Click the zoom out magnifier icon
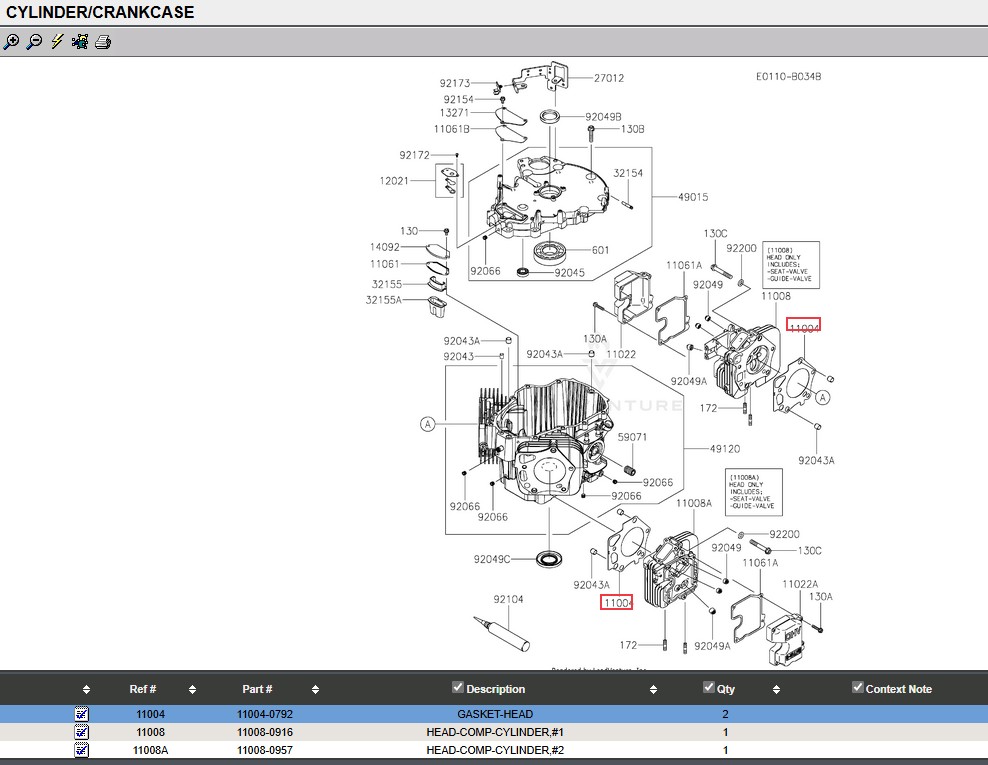 [x=34, y=42]
